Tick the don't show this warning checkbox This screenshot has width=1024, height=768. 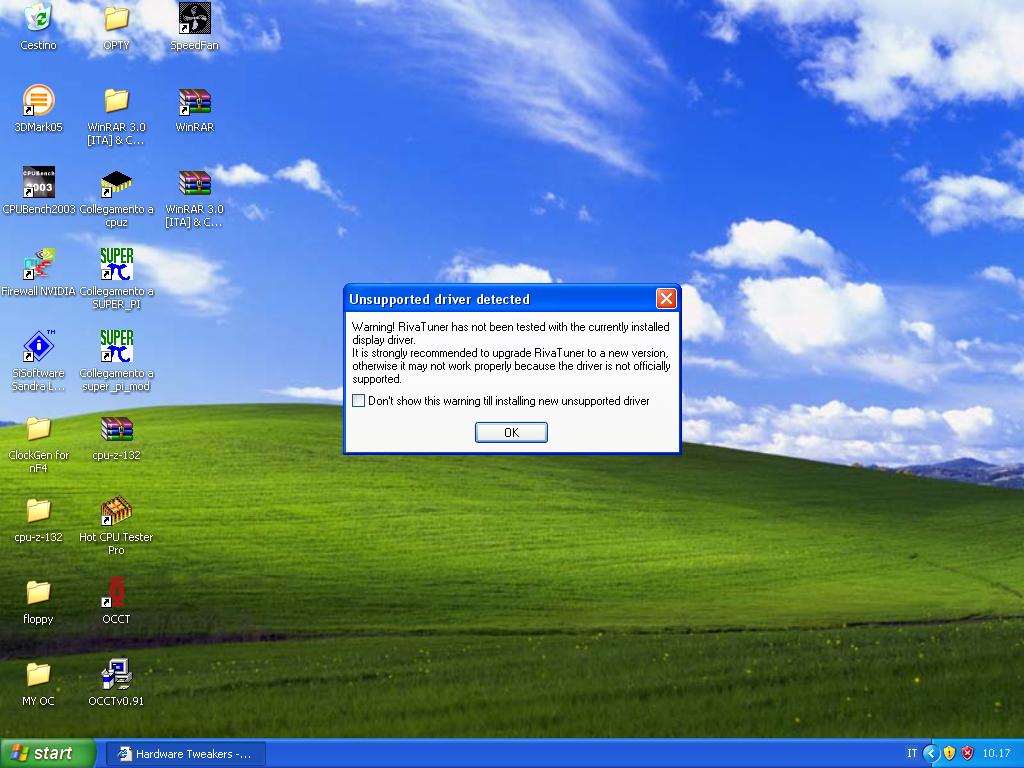[x=359, y=401]
